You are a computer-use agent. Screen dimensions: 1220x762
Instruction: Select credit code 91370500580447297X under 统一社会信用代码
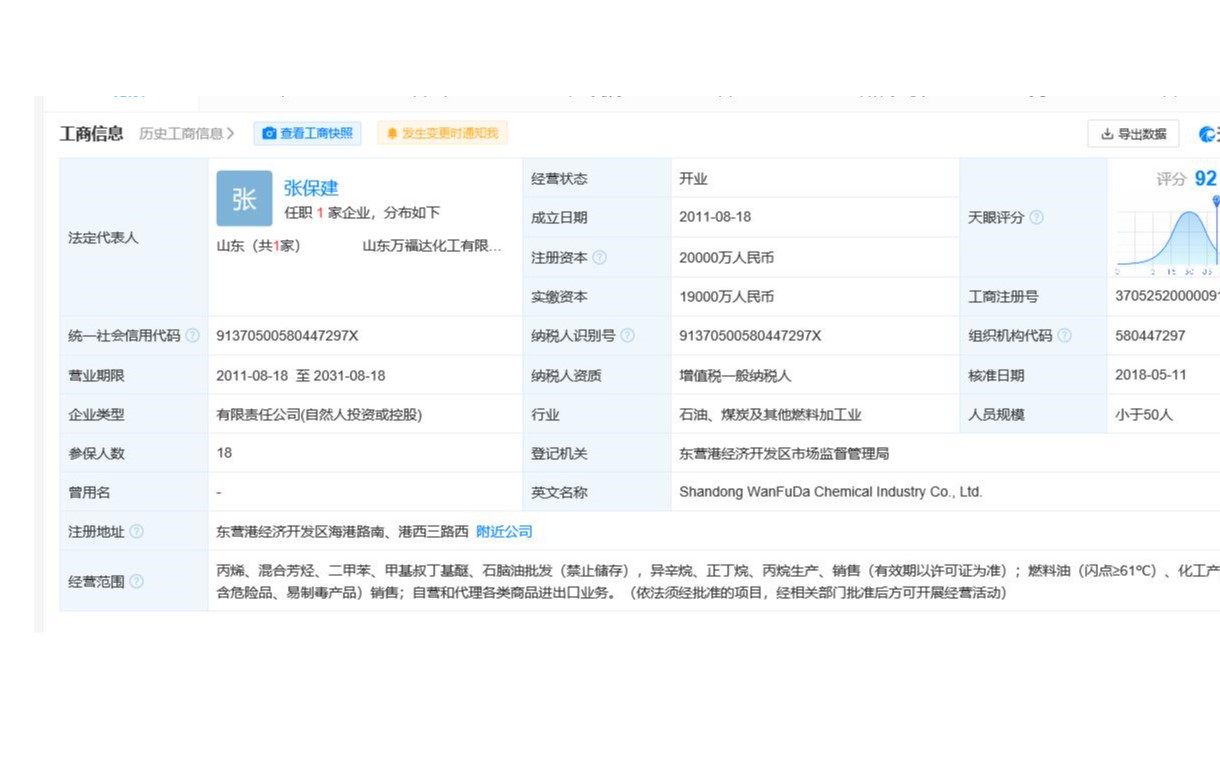287,336
